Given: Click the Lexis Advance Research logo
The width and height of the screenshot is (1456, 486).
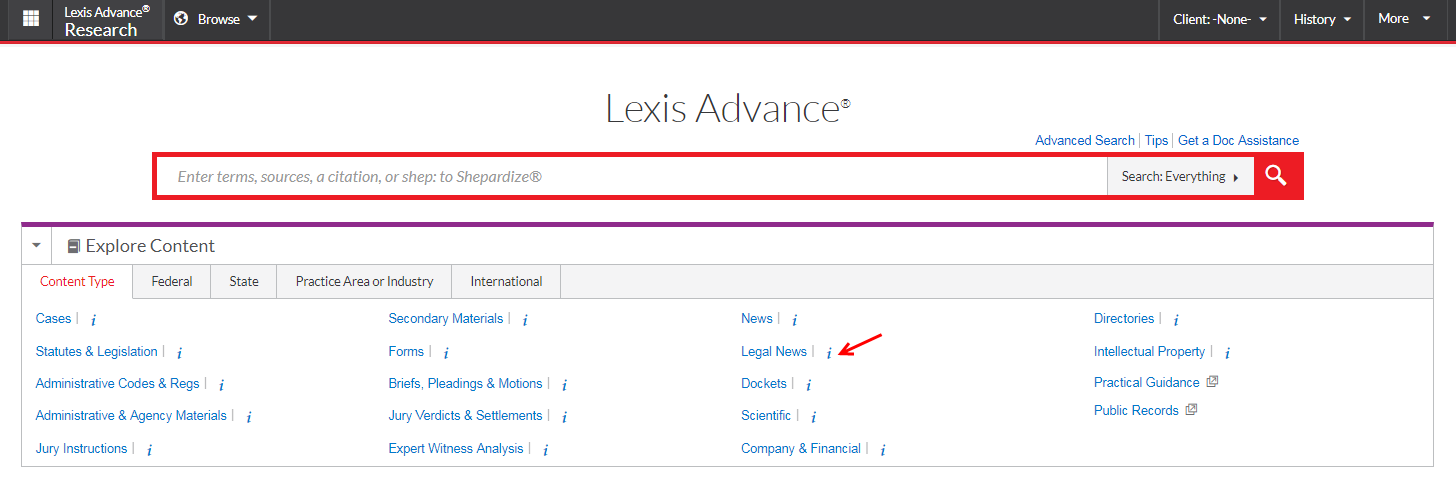Looking at the screenshot, I should 107,20.
